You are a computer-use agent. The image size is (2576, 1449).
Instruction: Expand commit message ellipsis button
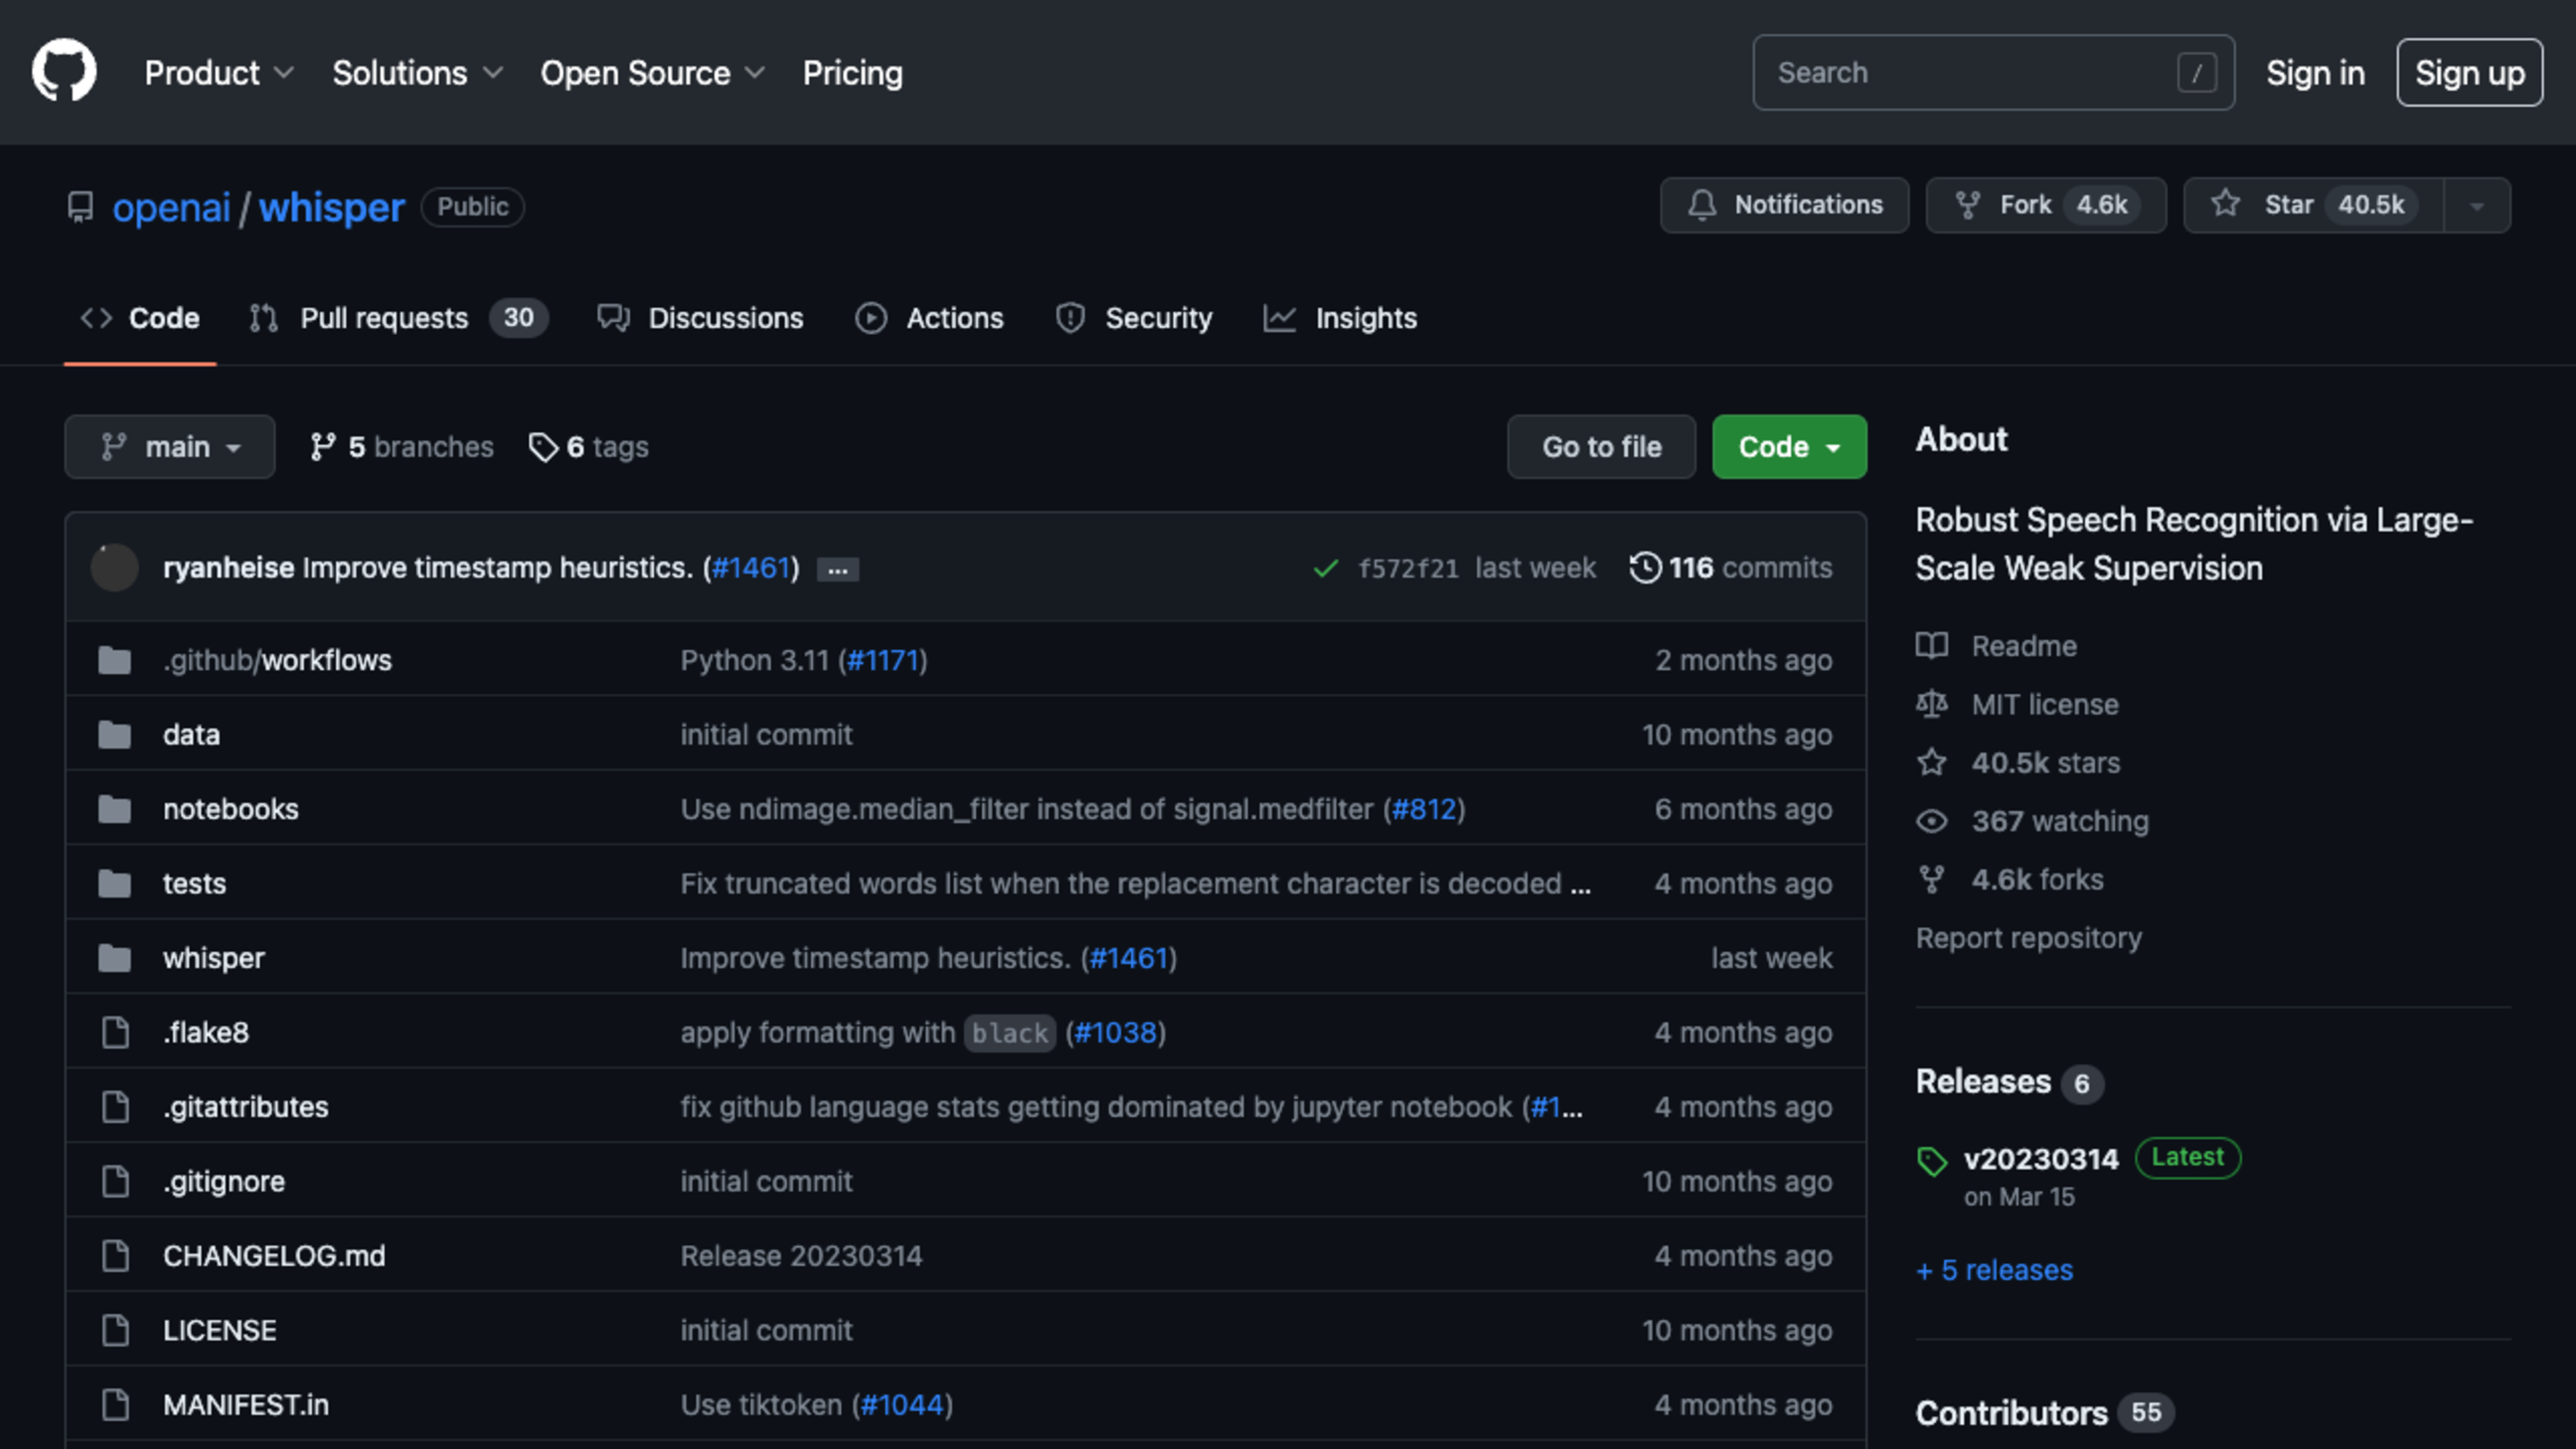[x=837, y=569]
